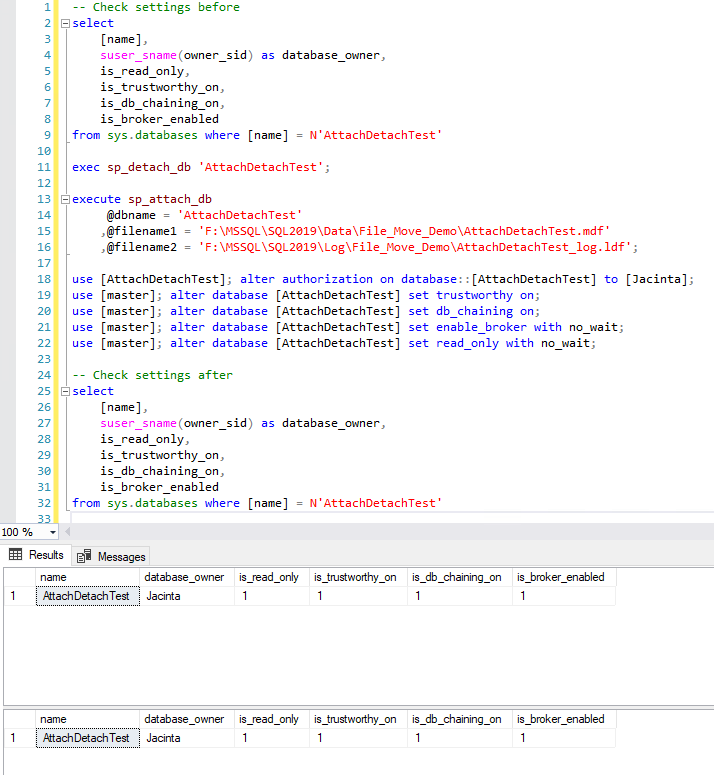This screenshot has height=775, width=714.
Task: Click the editor horizontal scrollbar left arrow
Action: pyautogui.click(x=68, y=532)
